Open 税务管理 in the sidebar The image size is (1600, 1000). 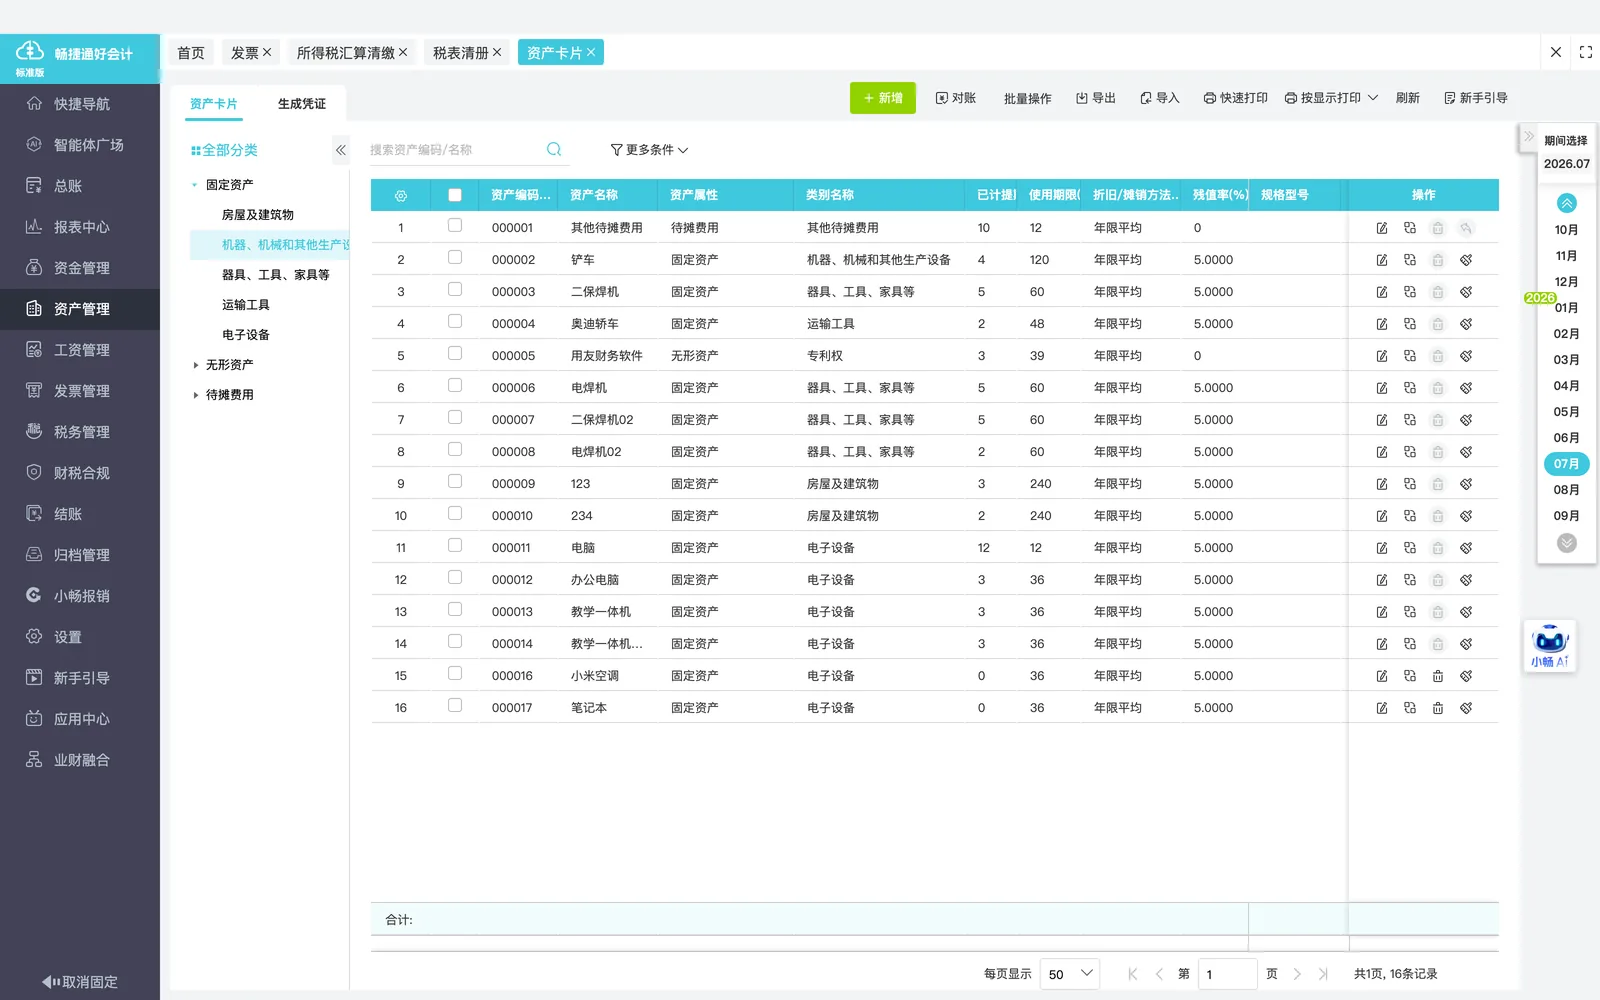(80, 432)
